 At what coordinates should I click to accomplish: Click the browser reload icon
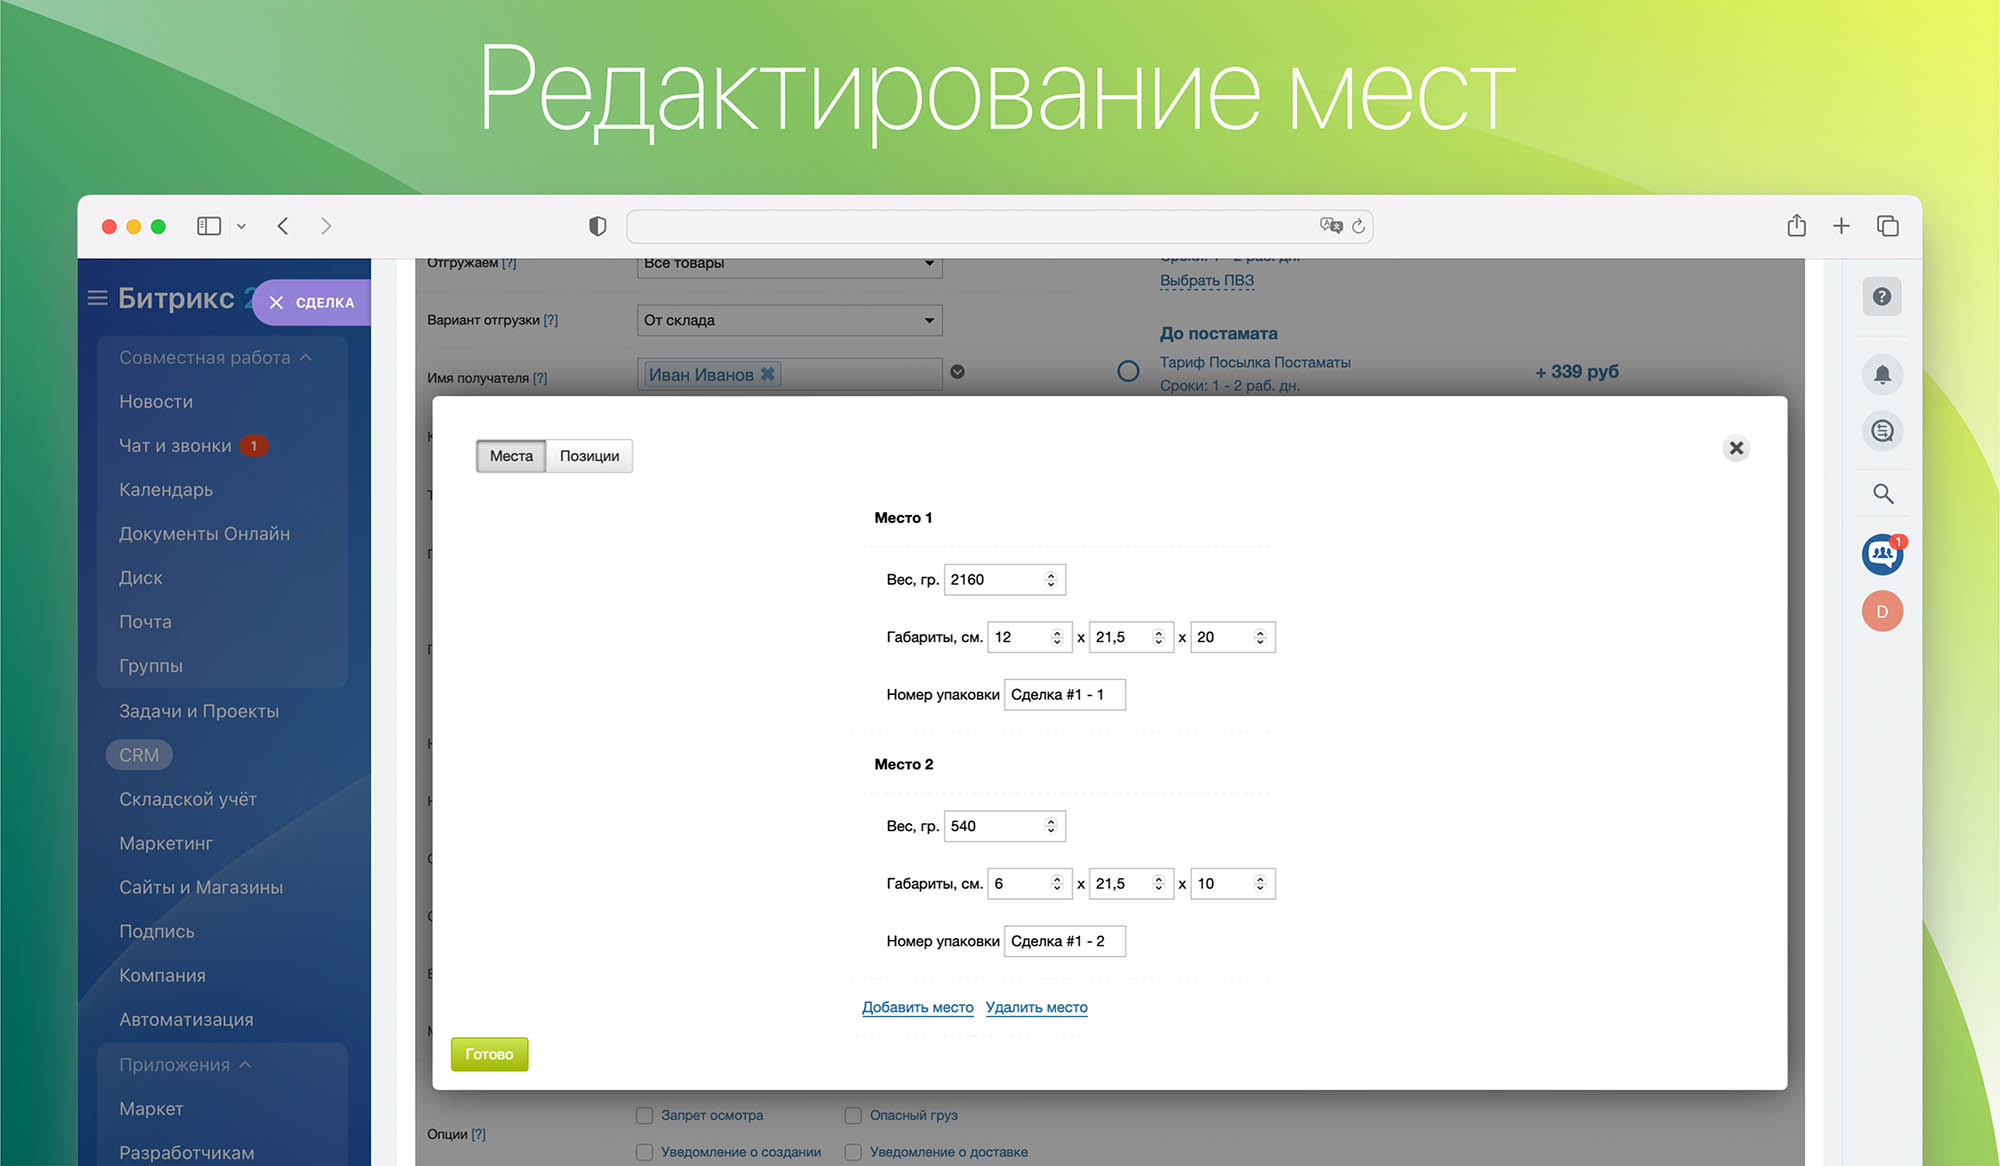1358,227
